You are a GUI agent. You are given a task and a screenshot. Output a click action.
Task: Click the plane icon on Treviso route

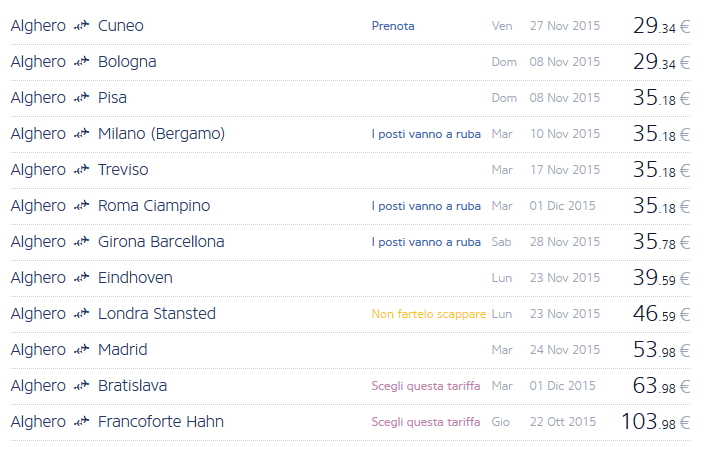(82, 170)
